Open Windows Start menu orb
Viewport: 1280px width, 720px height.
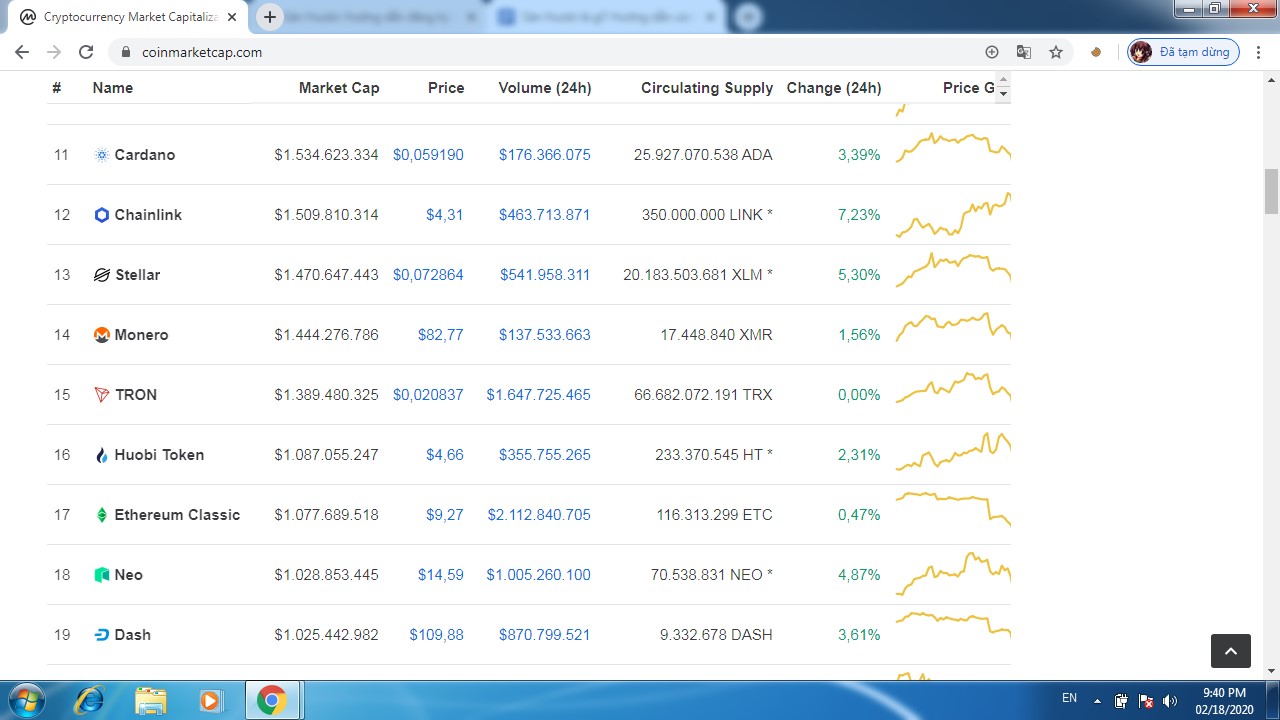27,700
